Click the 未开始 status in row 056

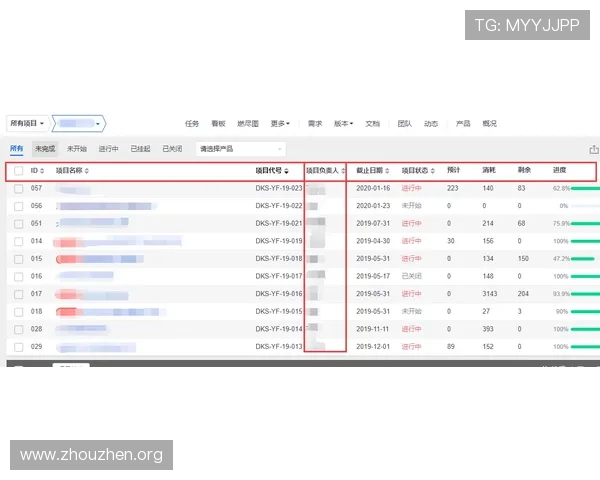coord(411,206)
